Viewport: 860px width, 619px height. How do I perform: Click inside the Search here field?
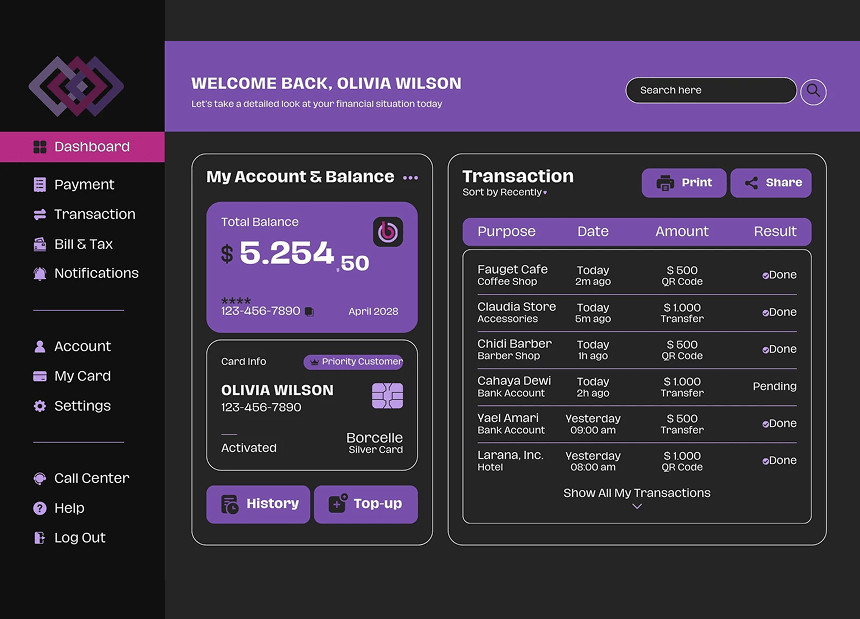[711, 90]
